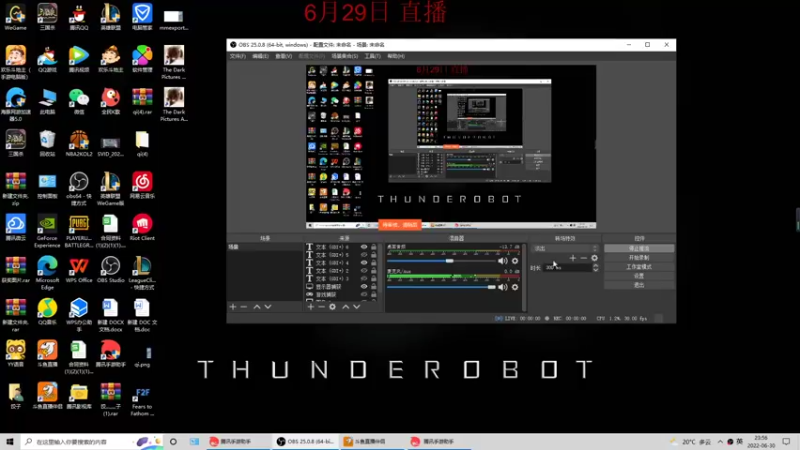Toggle visibility of text (GDI+) 6 source
Image resolution: width=800 pixels, height=450 pixels.
tap(364, 247)
